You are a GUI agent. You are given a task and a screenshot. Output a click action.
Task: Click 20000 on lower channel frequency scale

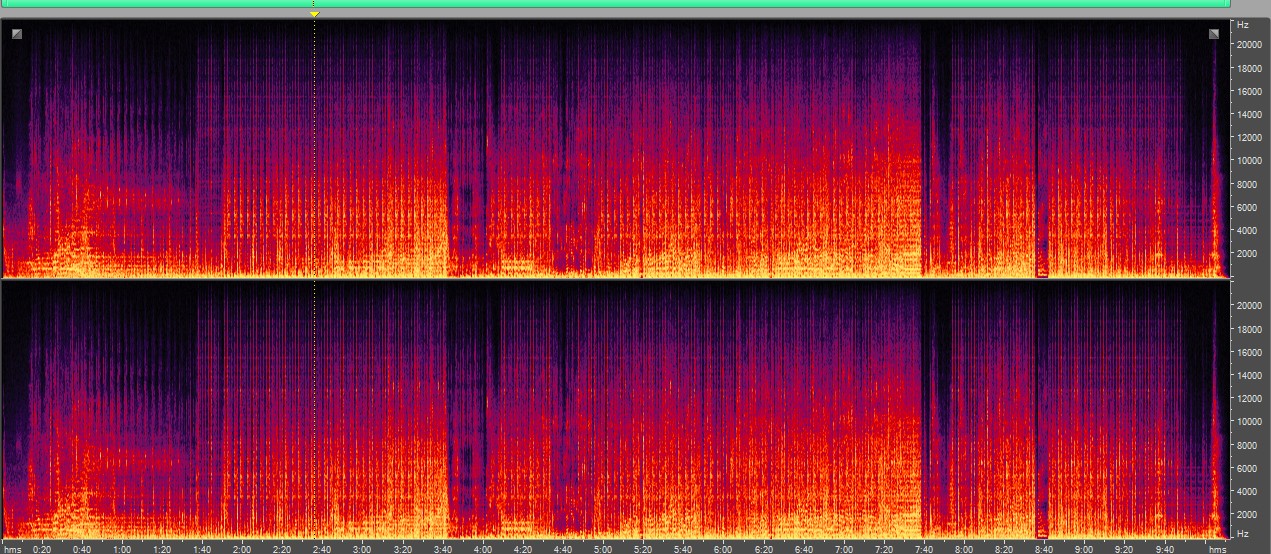(1250, 305)
